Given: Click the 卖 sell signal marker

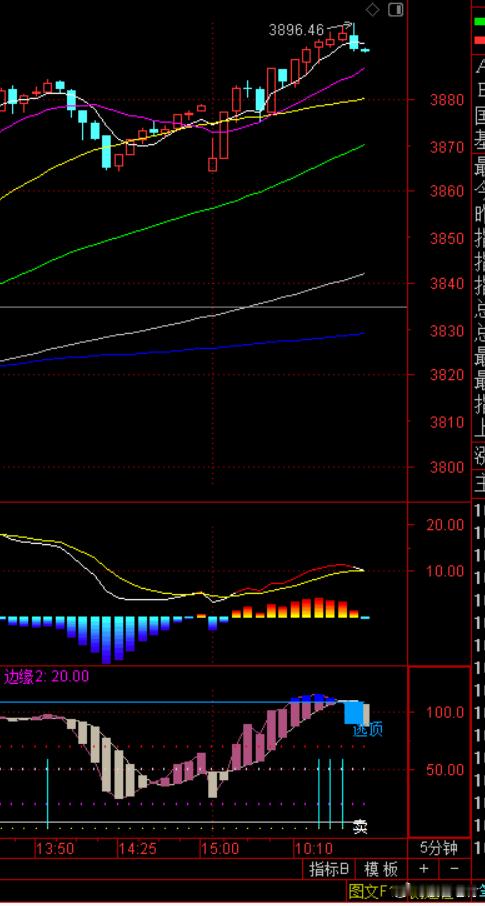Looking at the screenshot, I should (x=360, y=826).
